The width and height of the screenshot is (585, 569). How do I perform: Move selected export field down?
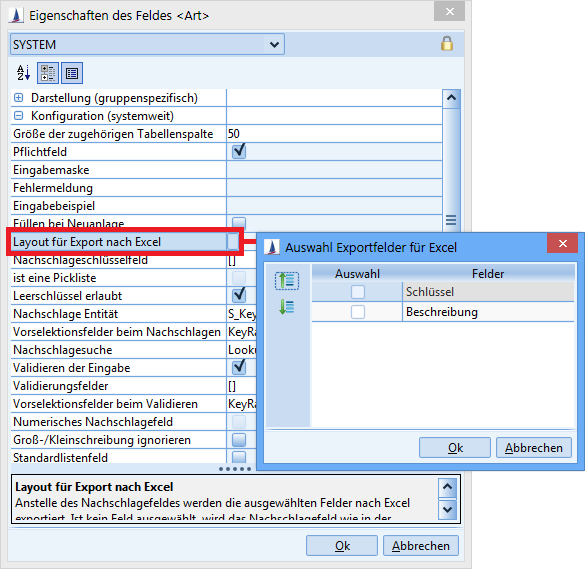[287, 307]
